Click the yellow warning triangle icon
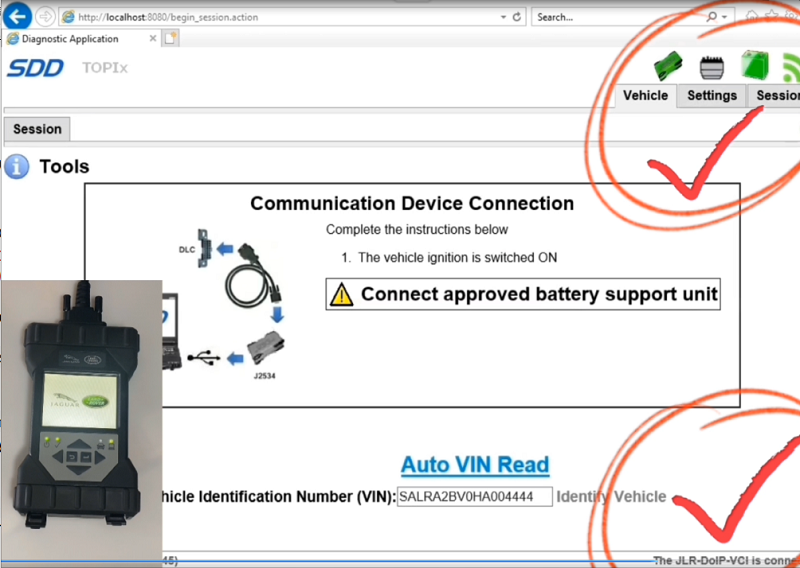 tap(341, 294)
